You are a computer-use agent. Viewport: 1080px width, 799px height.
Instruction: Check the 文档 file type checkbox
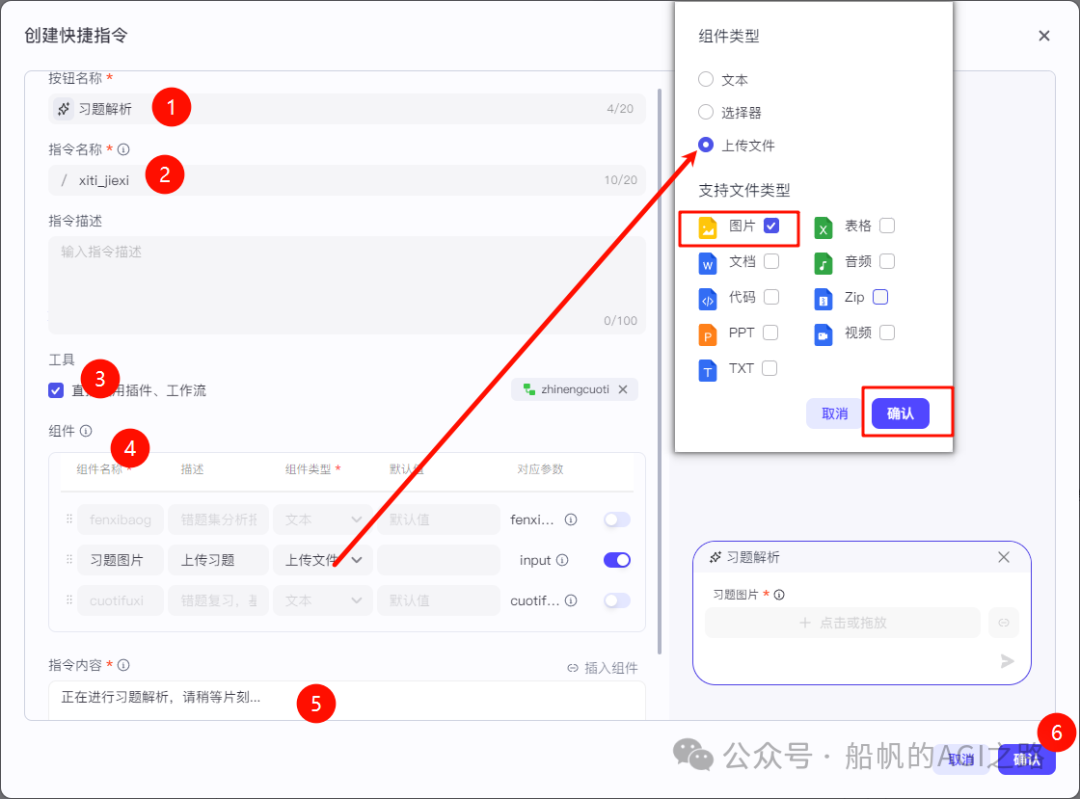(x=771, y=261)
